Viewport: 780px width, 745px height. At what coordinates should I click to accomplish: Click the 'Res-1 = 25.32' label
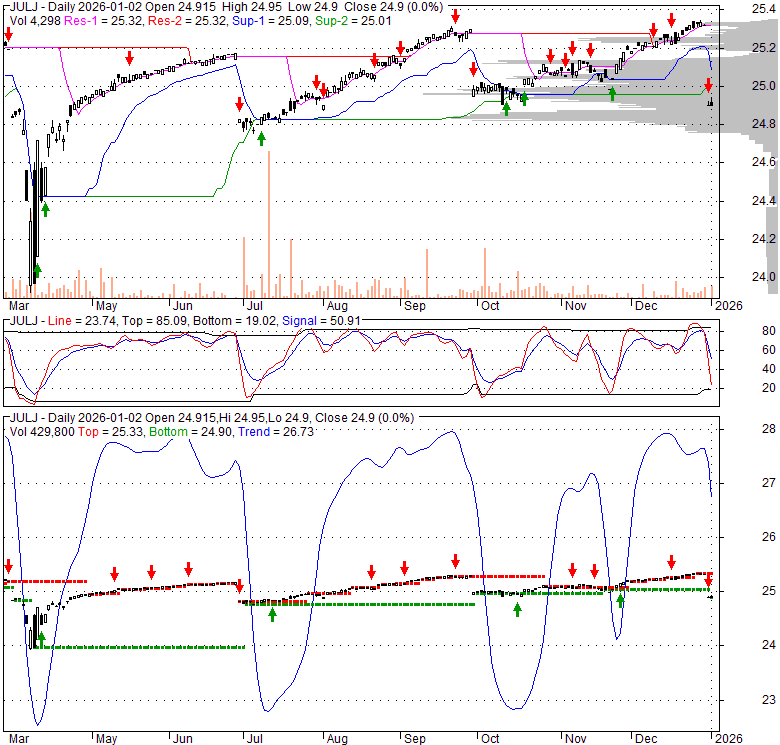[103, 21]
